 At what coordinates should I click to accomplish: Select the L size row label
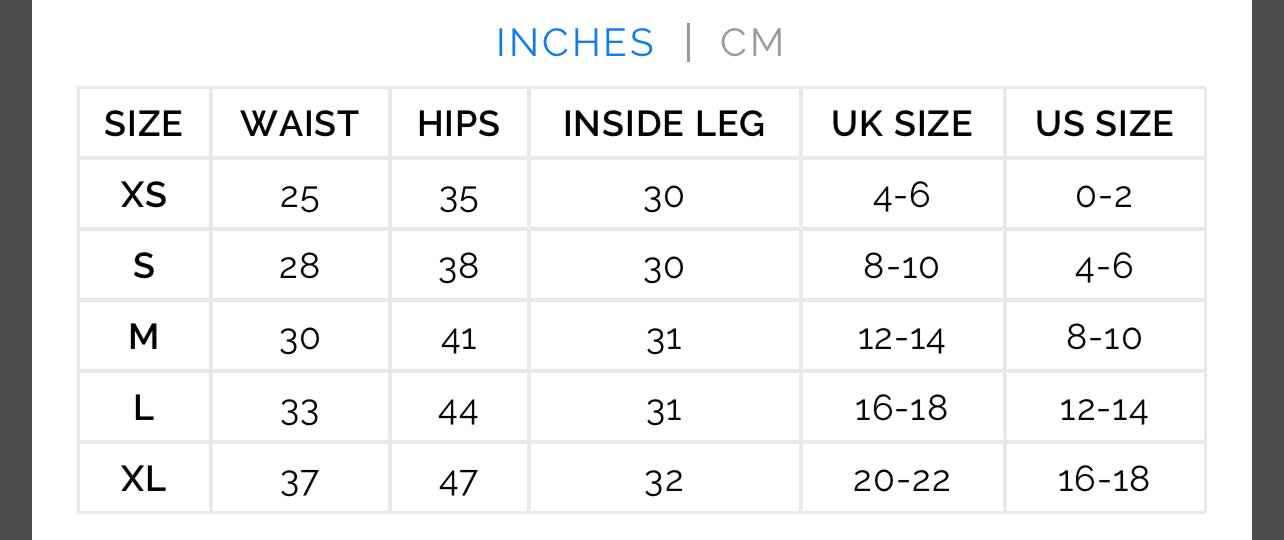click(x=144, y=409)
